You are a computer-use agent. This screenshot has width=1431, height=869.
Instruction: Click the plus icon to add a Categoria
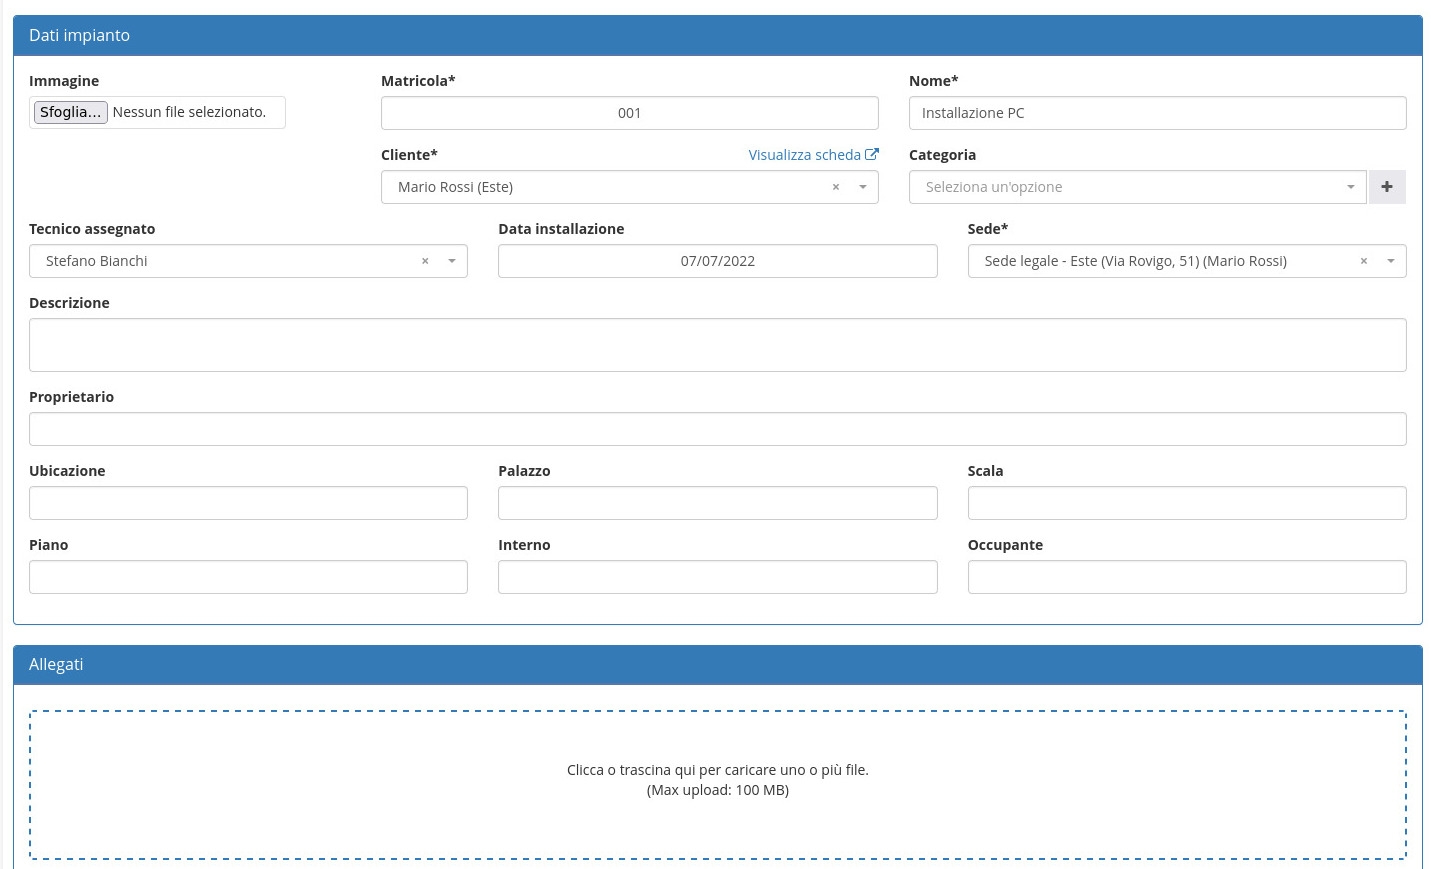tap(1386, 187)
